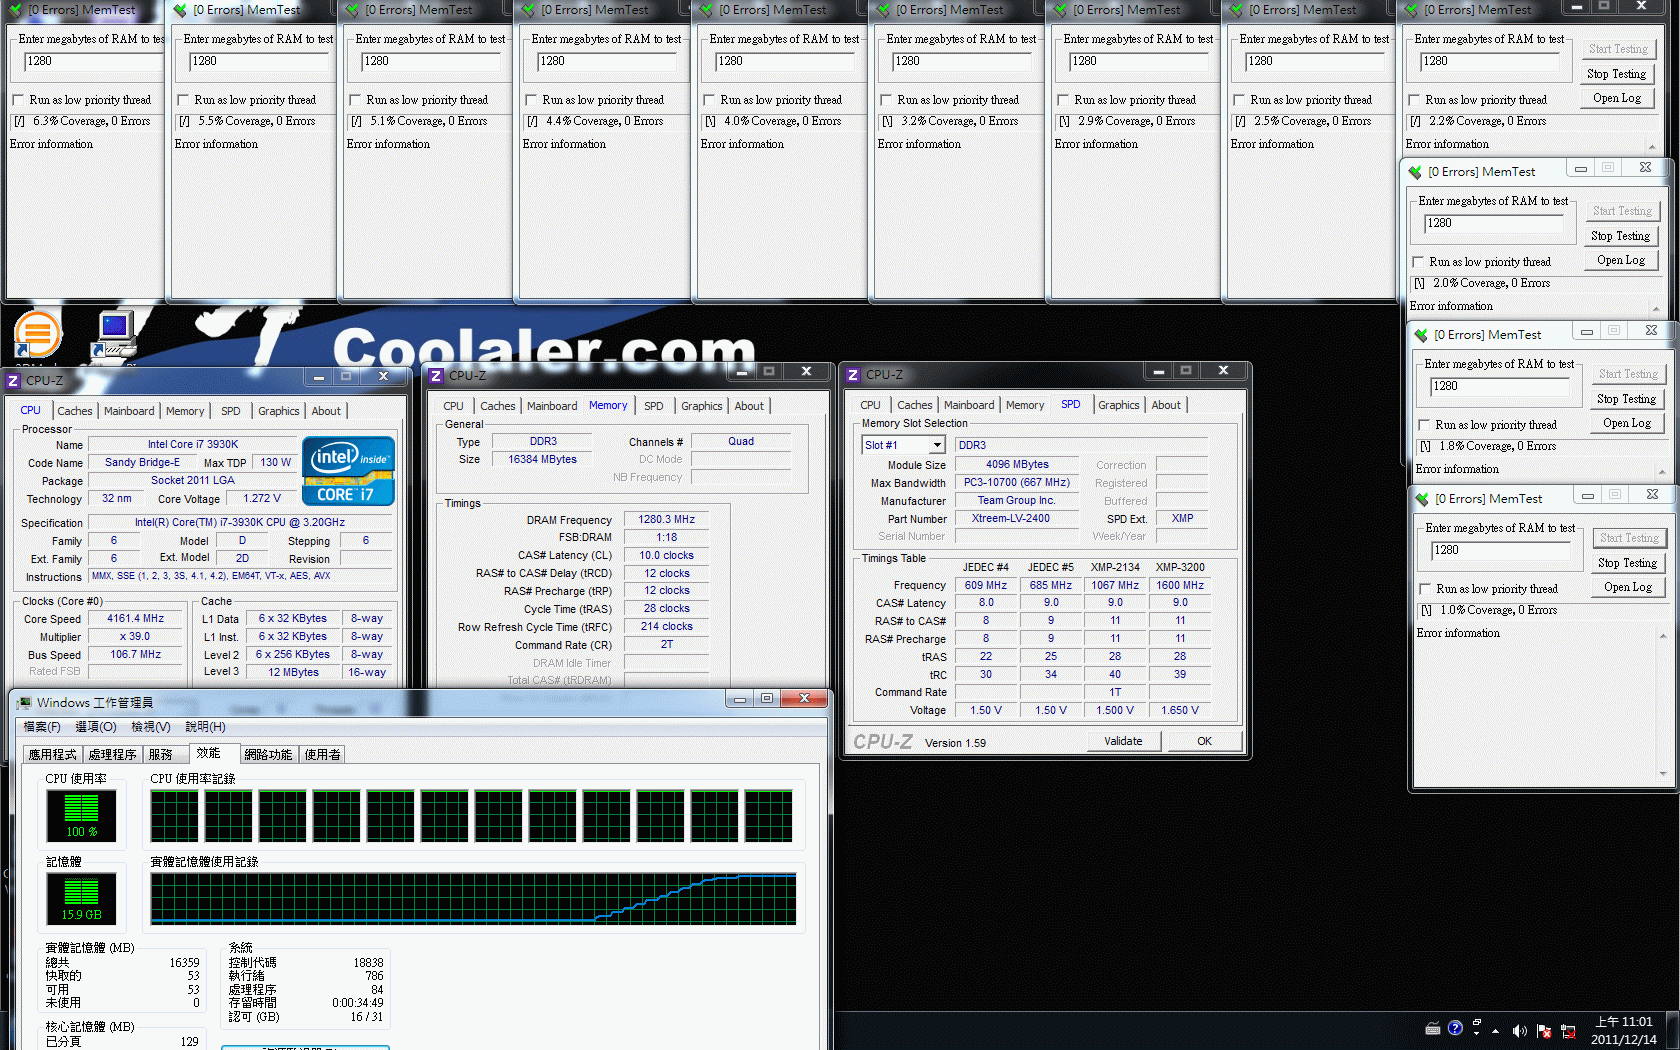The height and width of the screenshot is (1050, 1680).
Task: Switch to the Caches tab in the CPU-Z CPU window
Action: pos(75,411)
